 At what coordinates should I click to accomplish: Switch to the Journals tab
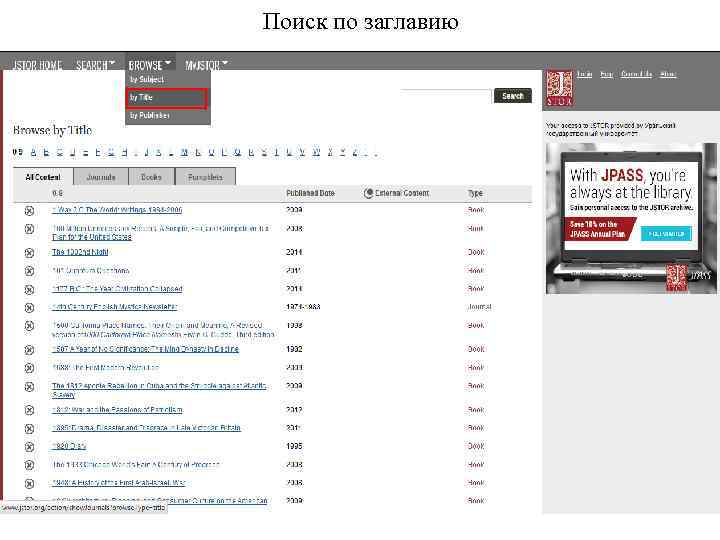click(101, 177)
